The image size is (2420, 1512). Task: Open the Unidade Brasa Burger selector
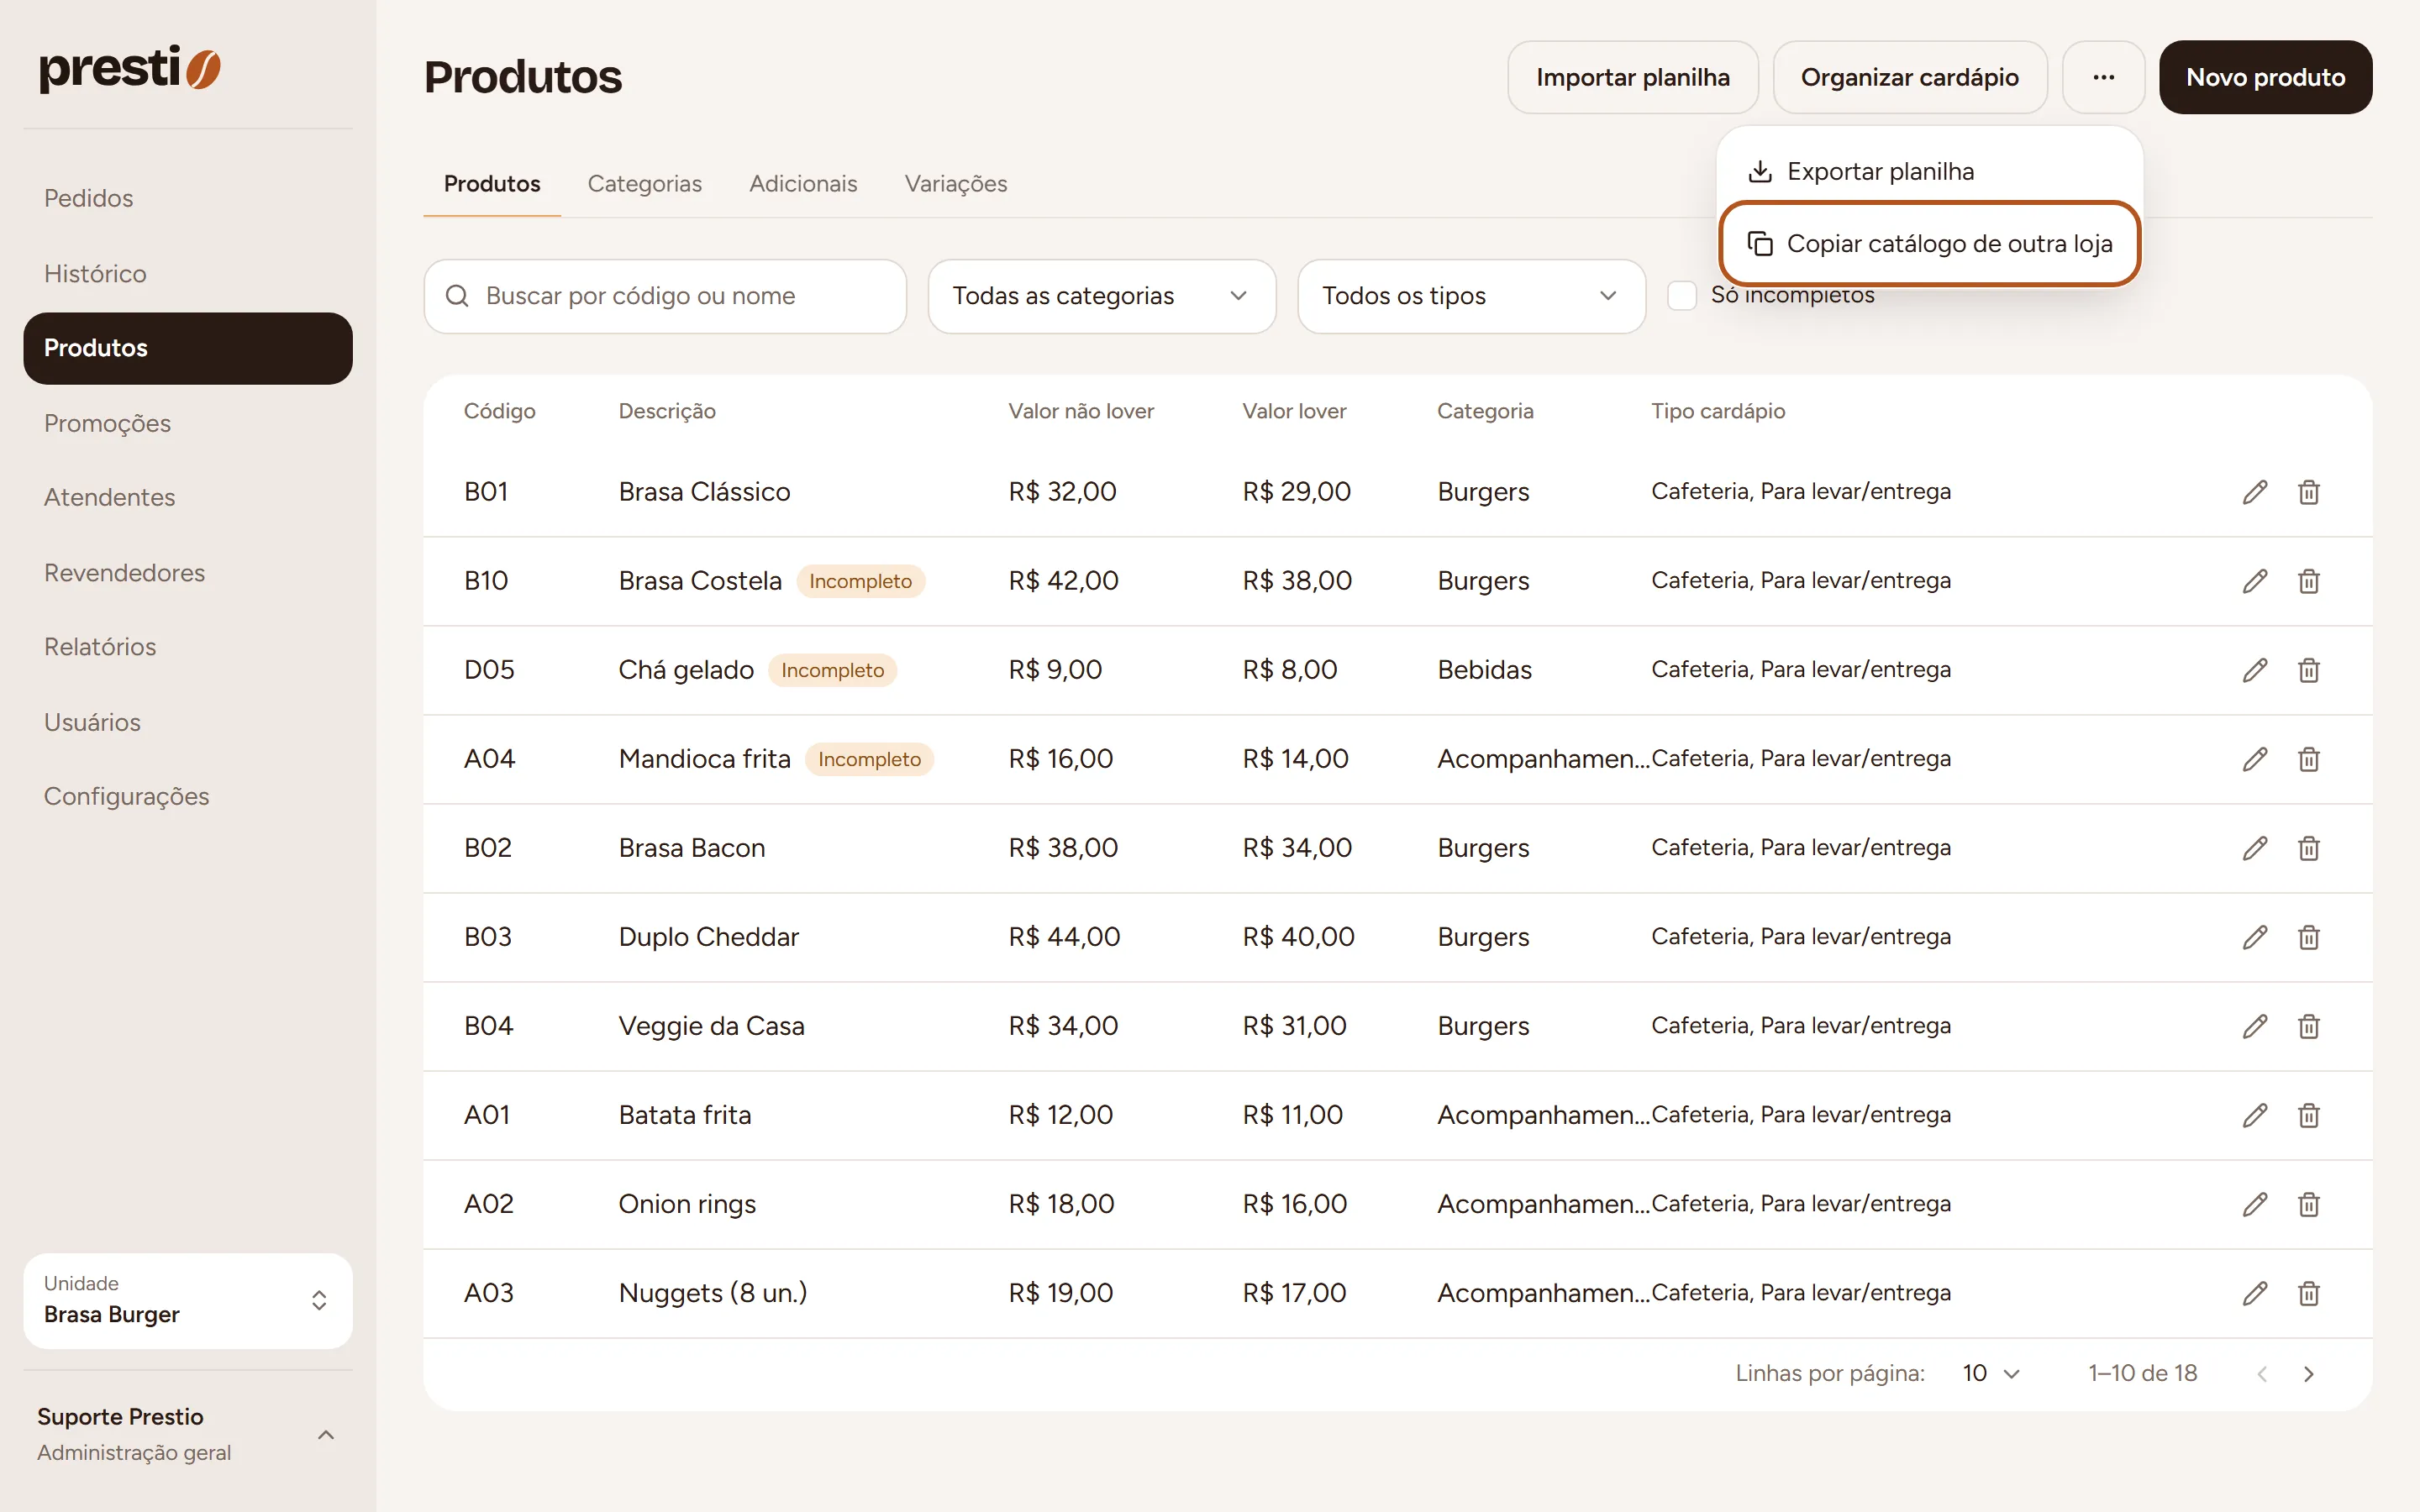188,1300
